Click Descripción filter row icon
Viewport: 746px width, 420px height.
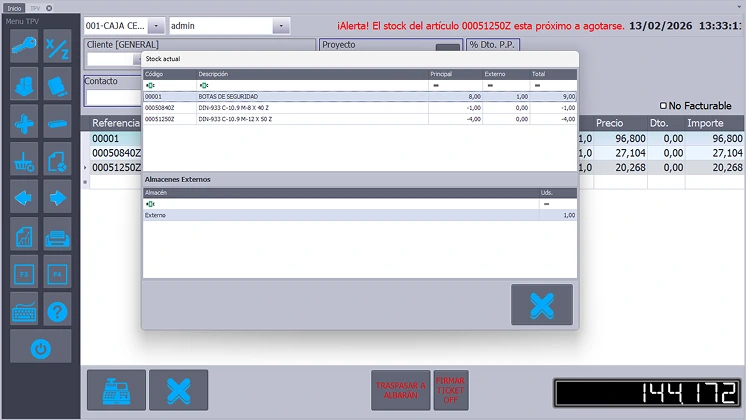click(204, 85)
